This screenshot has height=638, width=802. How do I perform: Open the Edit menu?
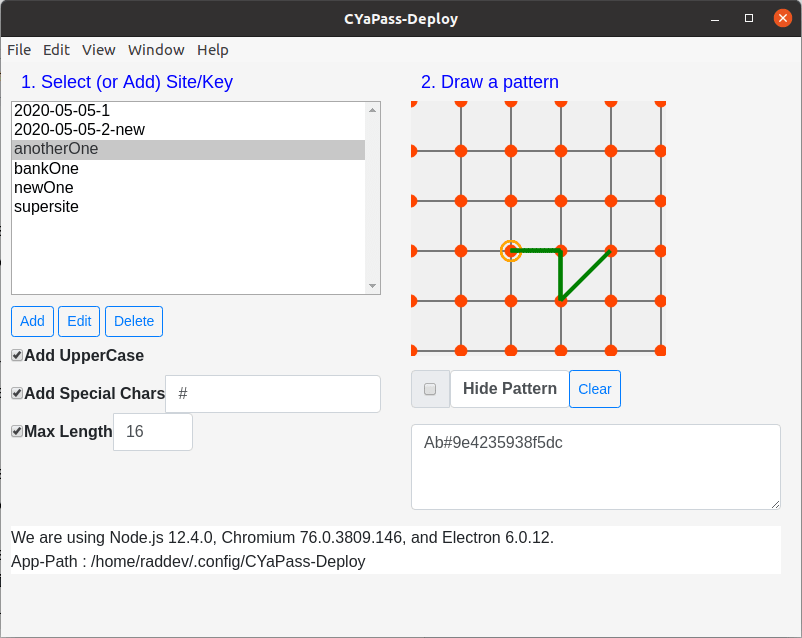point(56,50)
